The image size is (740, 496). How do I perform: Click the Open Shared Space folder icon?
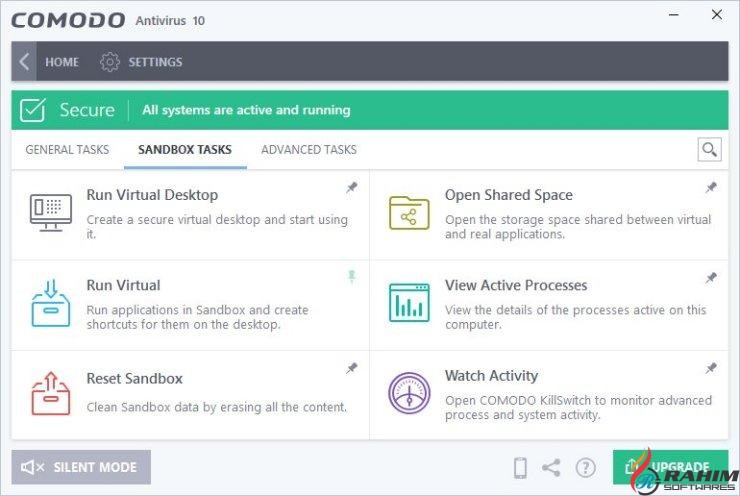click(x=409, y=212)
